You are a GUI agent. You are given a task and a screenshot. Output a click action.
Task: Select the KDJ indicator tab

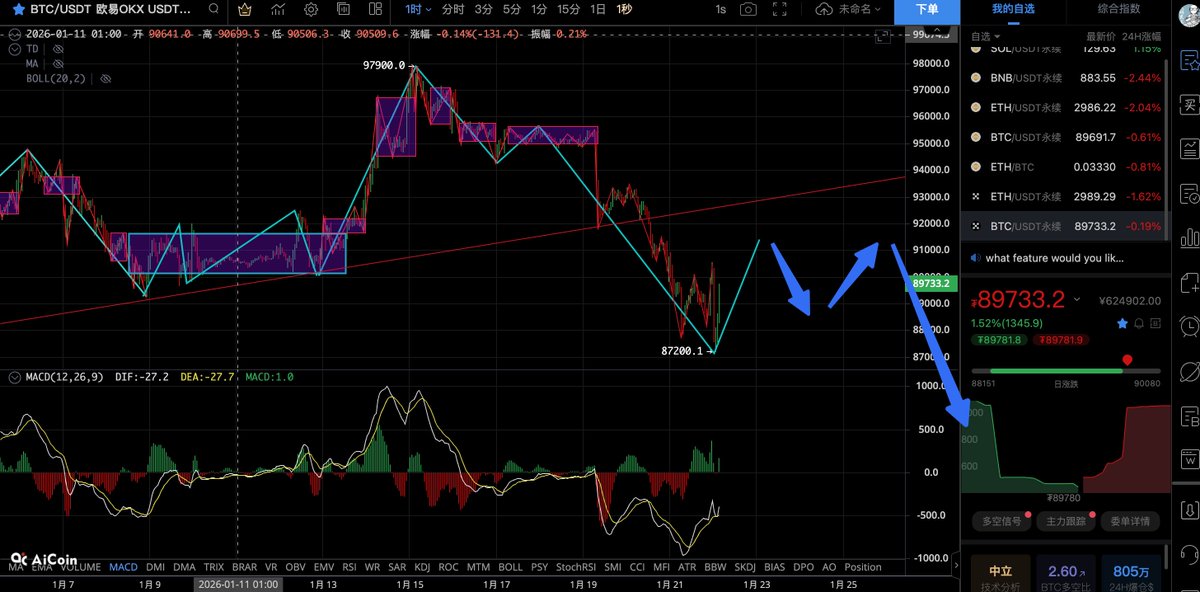tap(422, 567)
